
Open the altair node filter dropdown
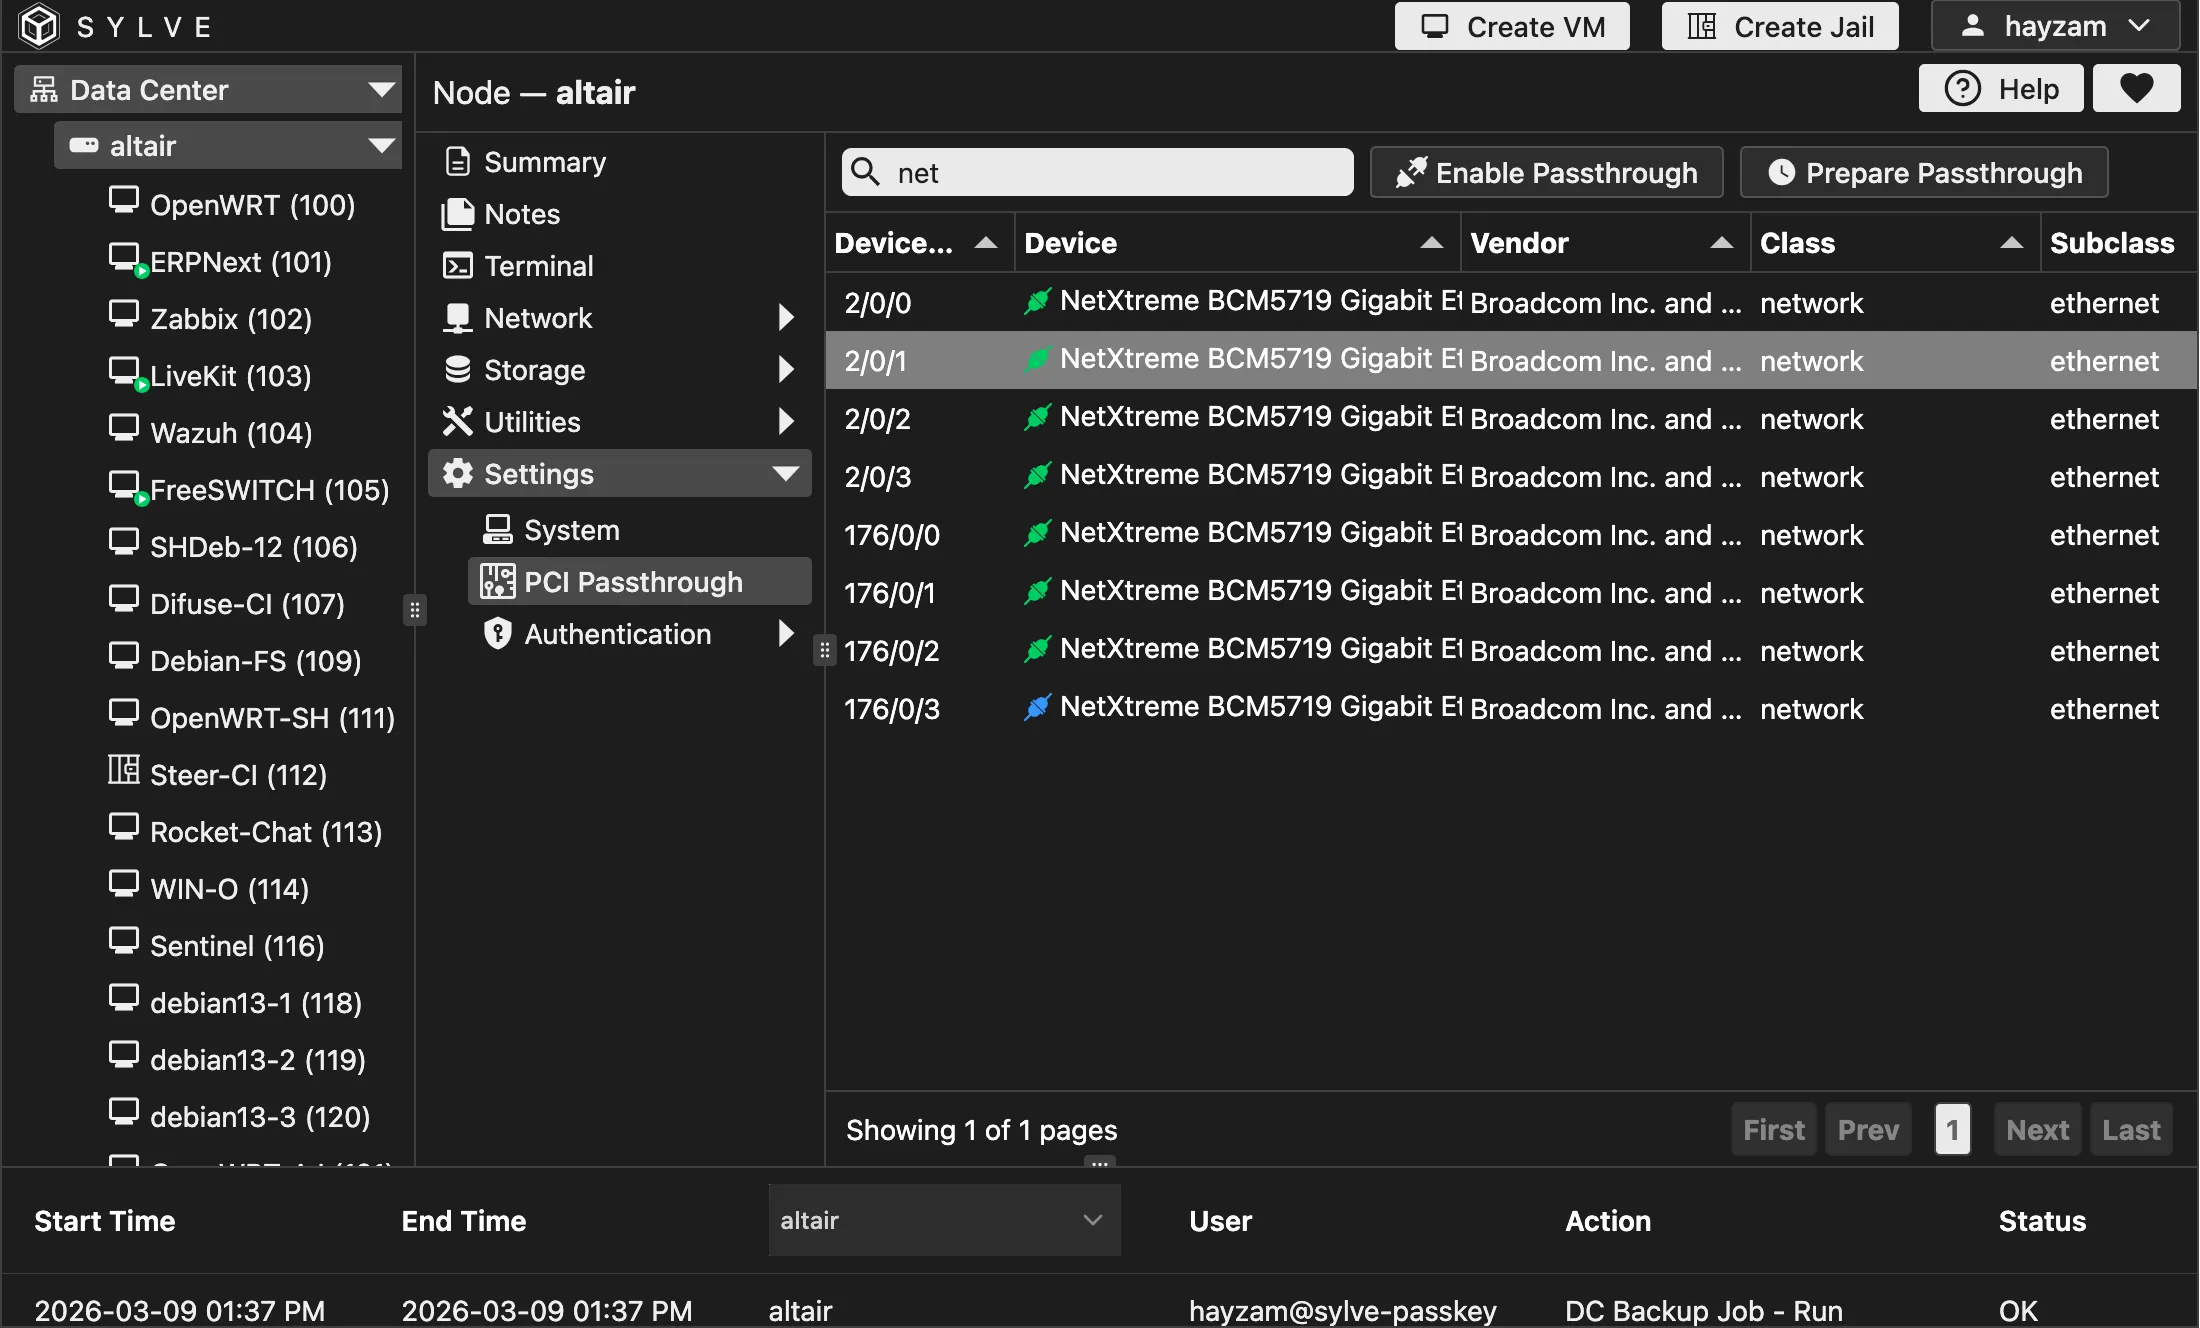tap(943, 1220)
